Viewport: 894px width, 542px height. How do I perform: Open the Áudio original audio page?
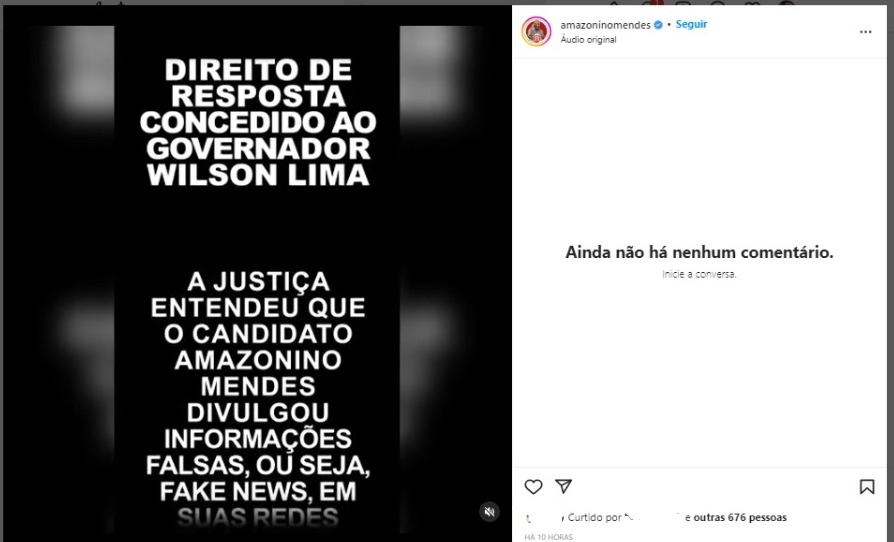pyautogui.click(x=588, y=39)
